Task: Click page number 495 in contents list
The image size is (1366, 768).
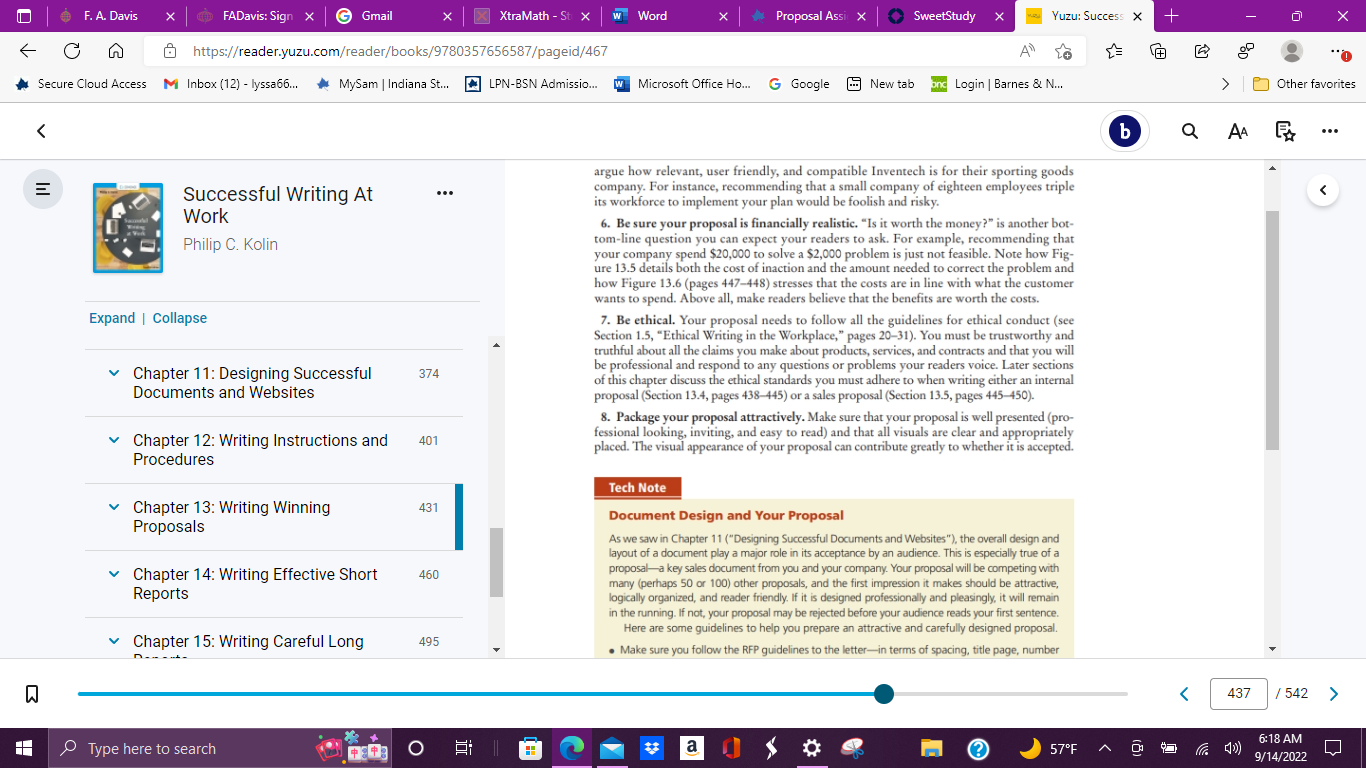Action: click(429, 642)
